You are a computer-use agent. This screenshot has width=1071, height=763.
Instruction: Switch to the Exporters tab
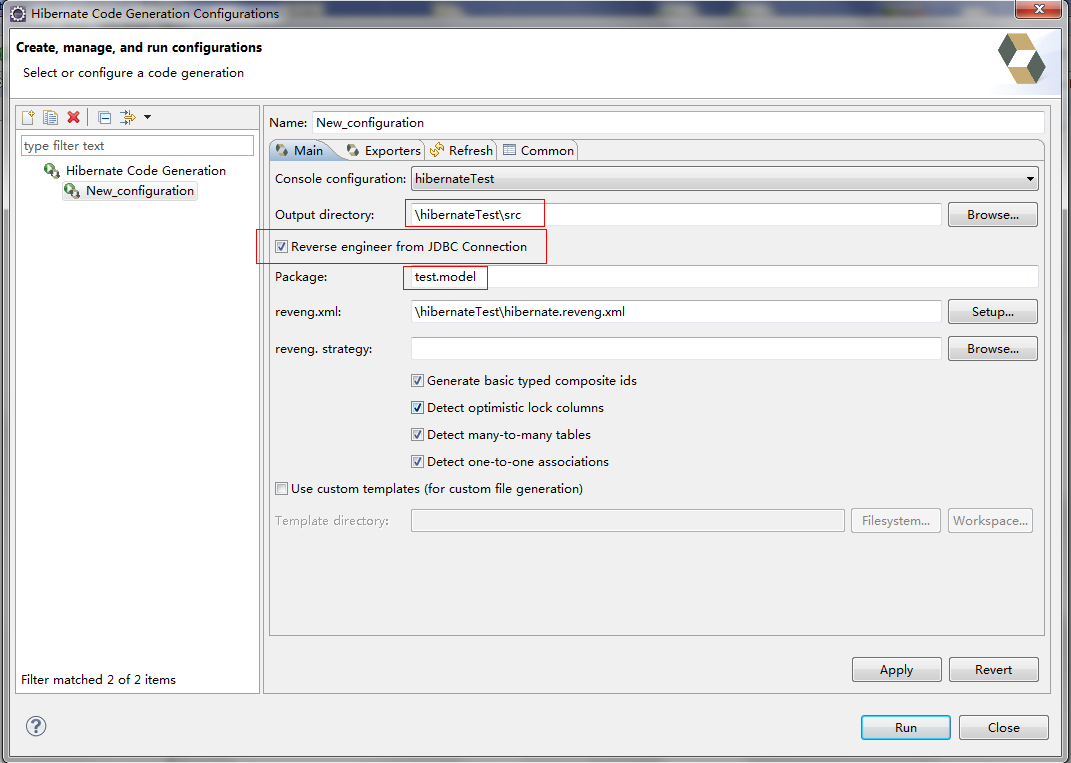(x=390, y=150)
